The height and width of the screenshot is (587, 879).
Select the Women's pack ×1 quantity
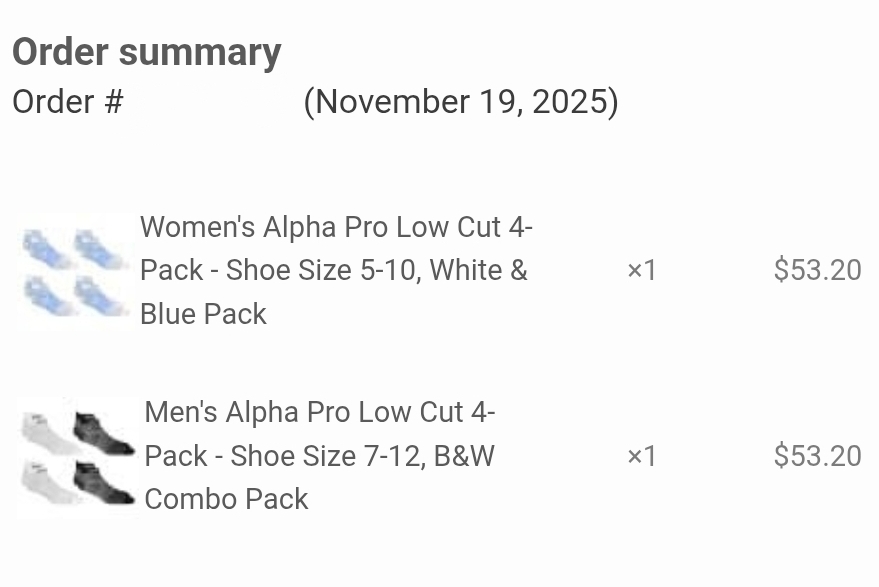click(641, 270)
